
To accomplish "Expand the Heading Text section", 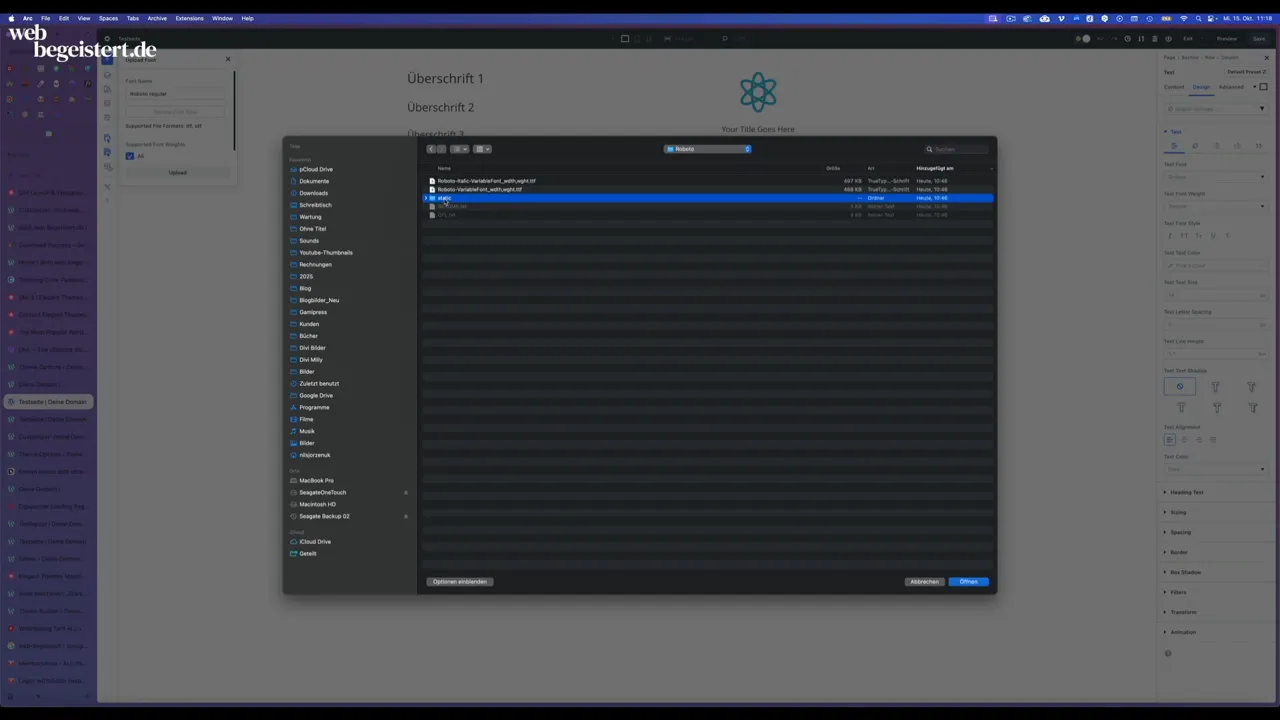I will [x=1187, y=492].
